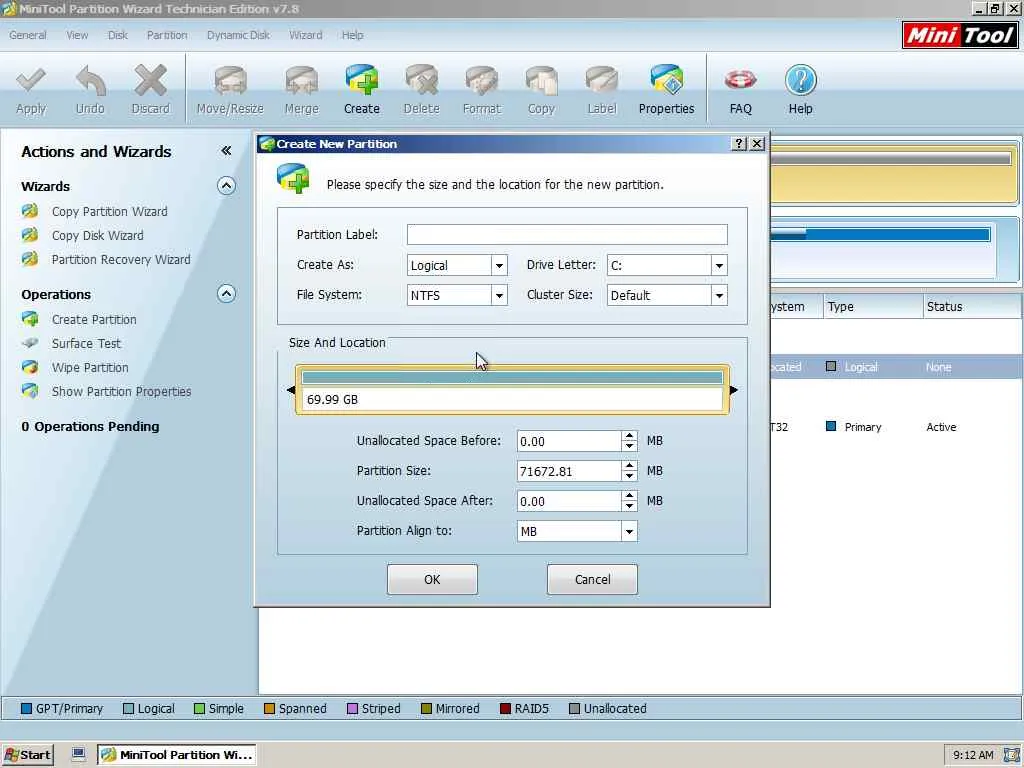Viewport: 1024px width, 768px height.
Task: Click the show desktop icon in taskbar
Action: point(78,754)
